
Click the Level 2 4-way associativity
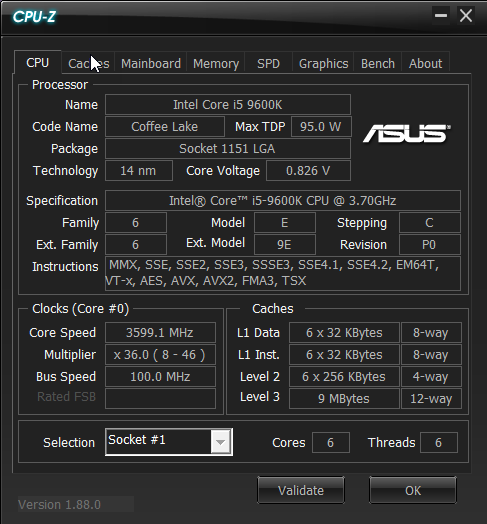(431, 377)
